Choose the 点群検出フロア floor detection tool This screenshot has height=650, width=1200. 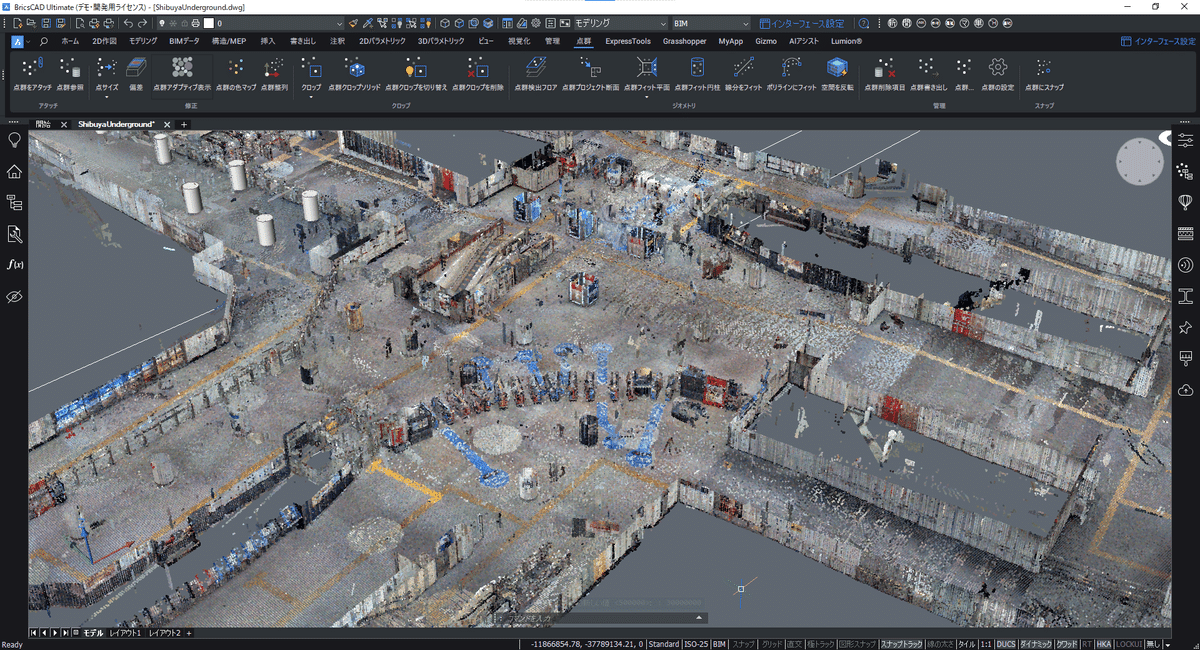point(536,68)
